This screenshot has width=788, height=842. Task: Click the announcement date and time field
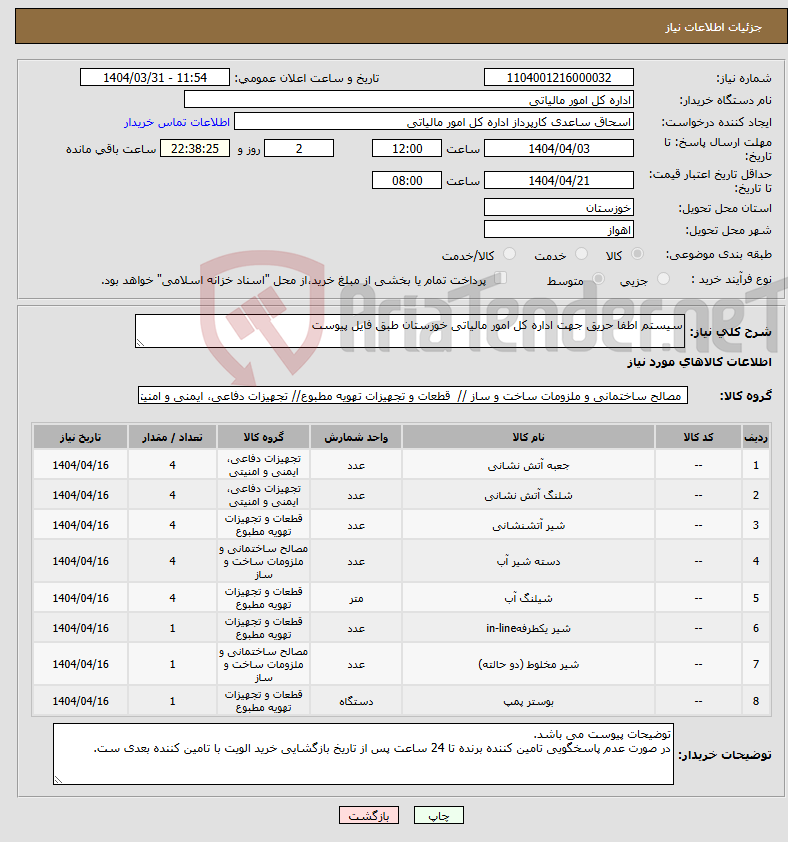point(155,77)
